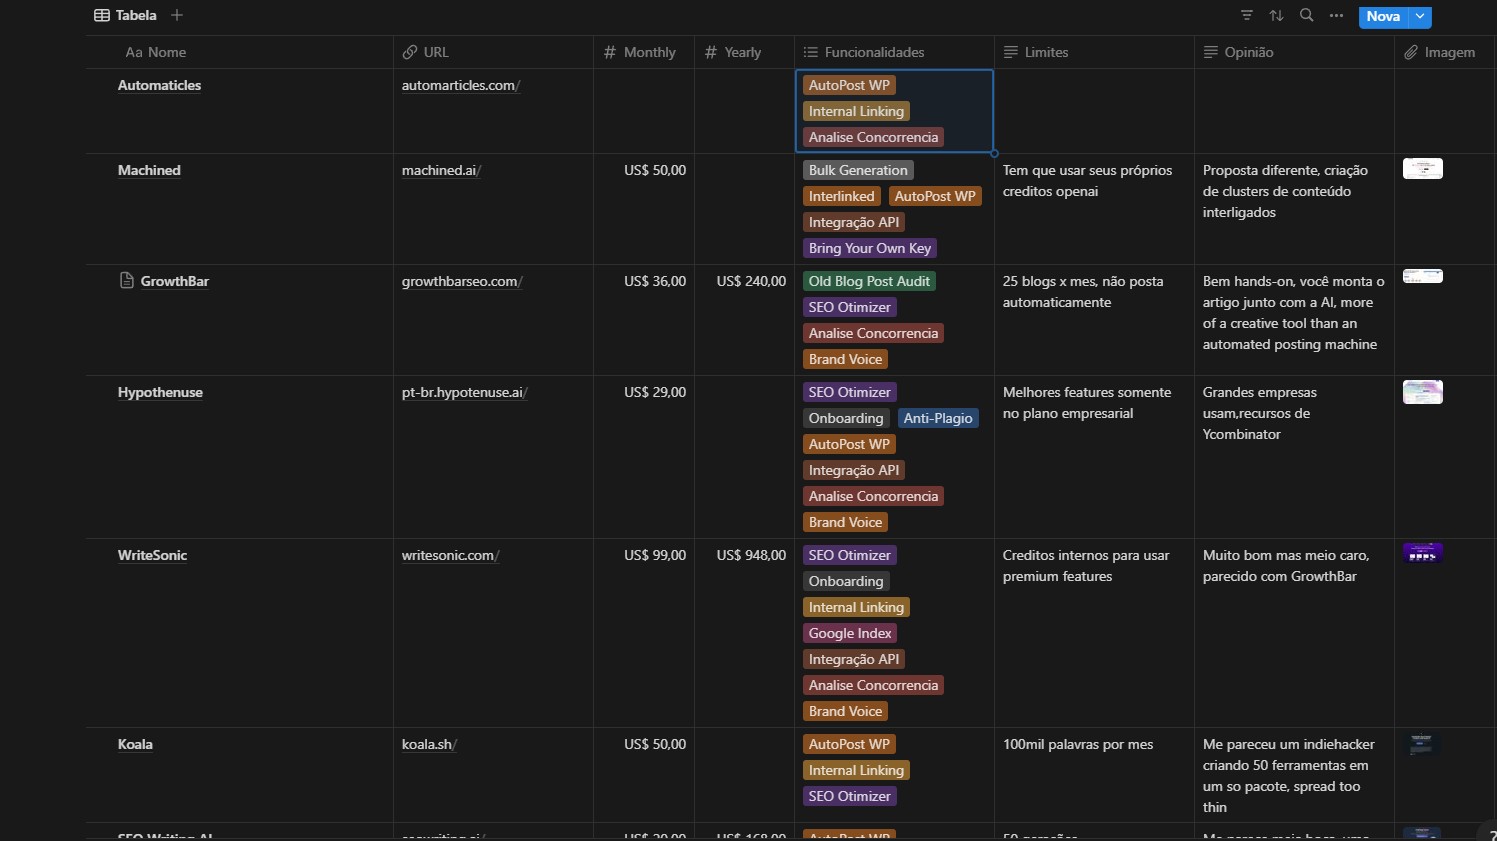Click Onboarding tag in Hypothenuse row
The width and height of the screenshot is (1497, 841).
pyautogui.click(x=846, y=419)
